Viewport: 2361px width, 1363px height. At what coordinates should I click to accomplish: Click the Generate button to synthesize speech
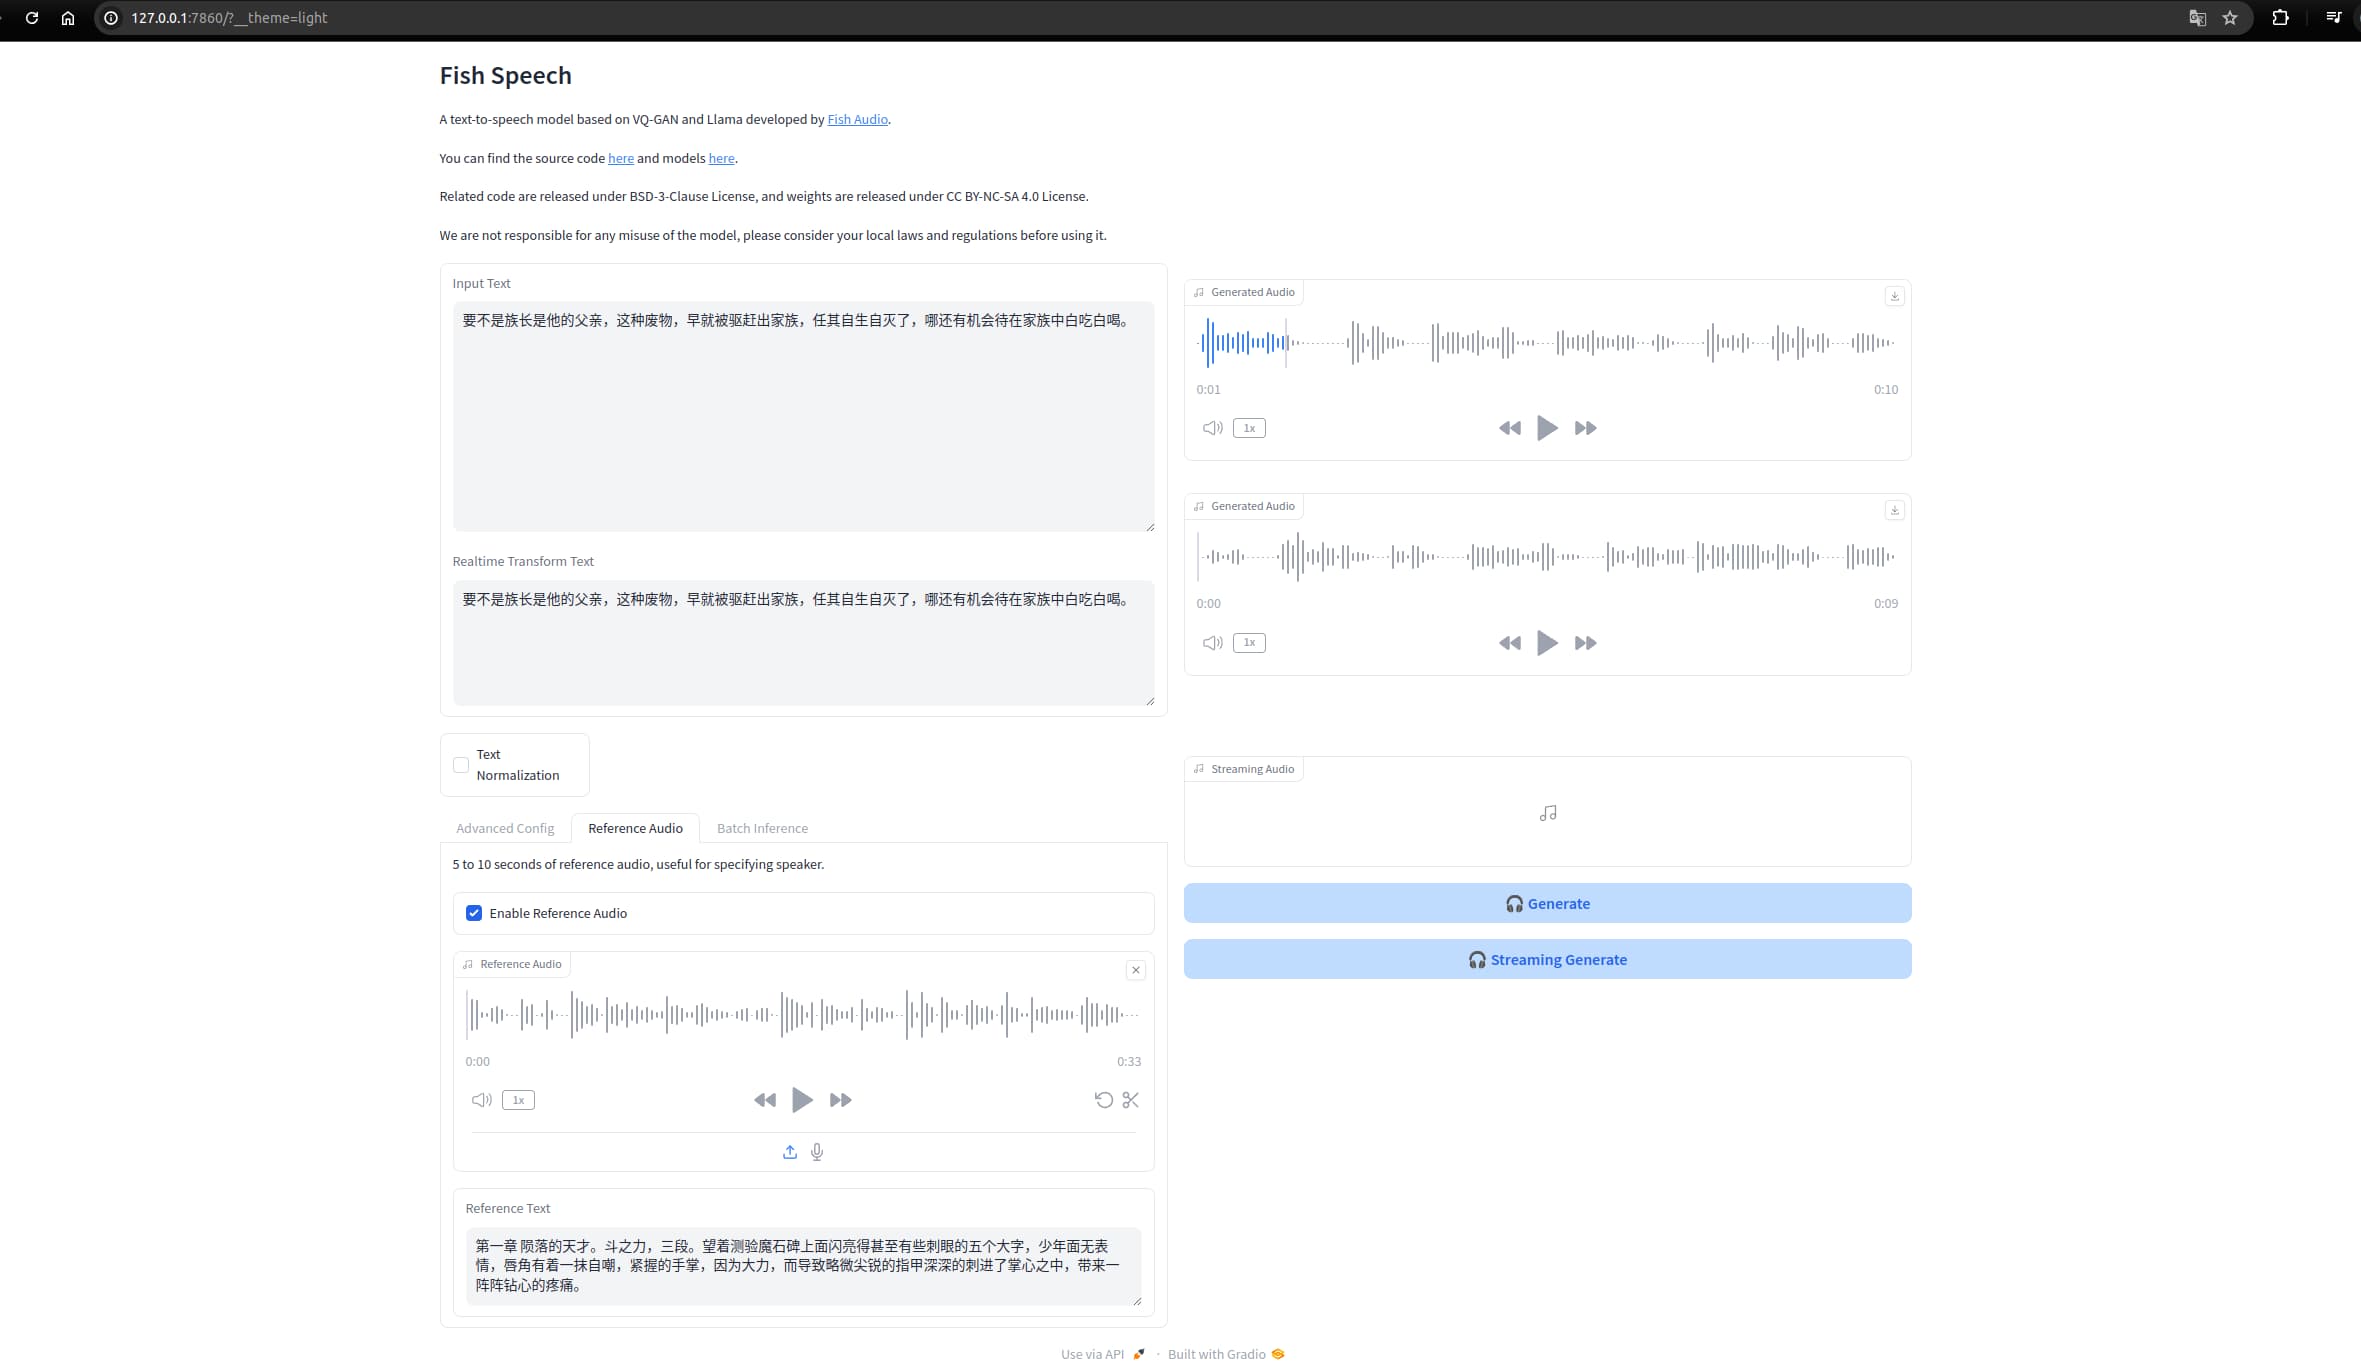1546,904
